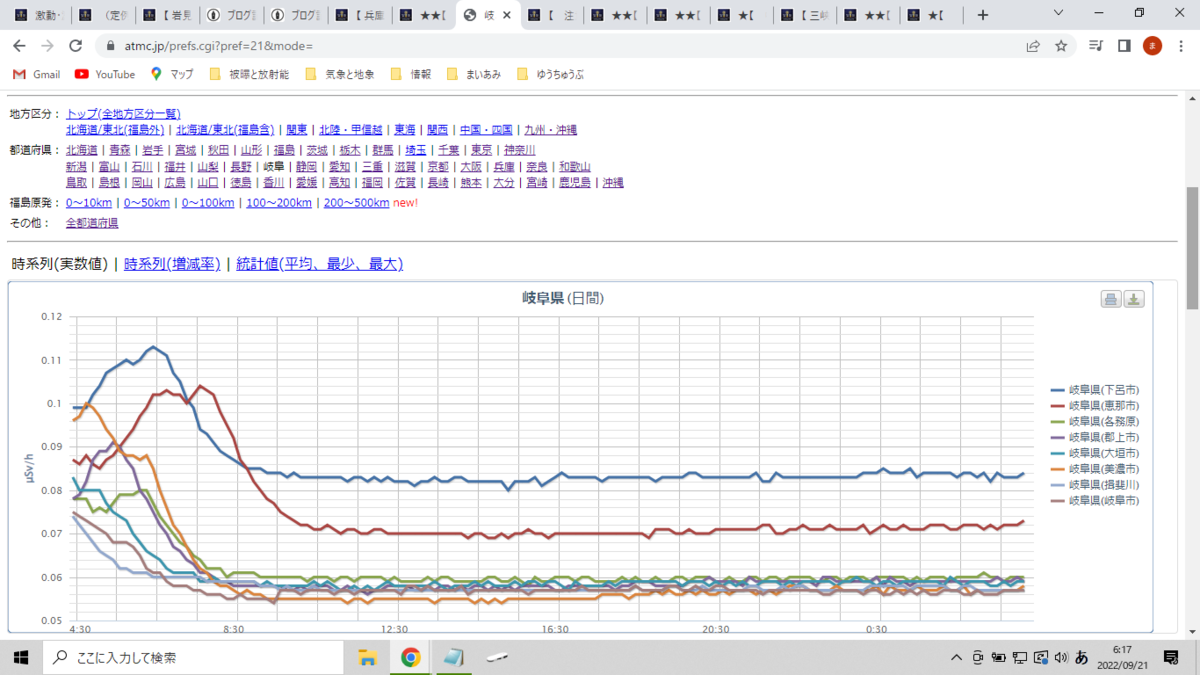Open the 0～10km Fukushima distance link
The height and width of the screenshot is (675, 1200).
[89, 202]
